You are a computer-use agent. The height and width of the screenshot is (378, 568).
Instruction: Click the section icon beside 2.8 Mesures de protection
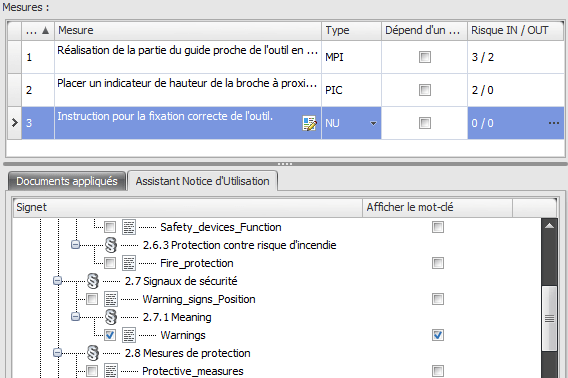click(x=93, y=353)
